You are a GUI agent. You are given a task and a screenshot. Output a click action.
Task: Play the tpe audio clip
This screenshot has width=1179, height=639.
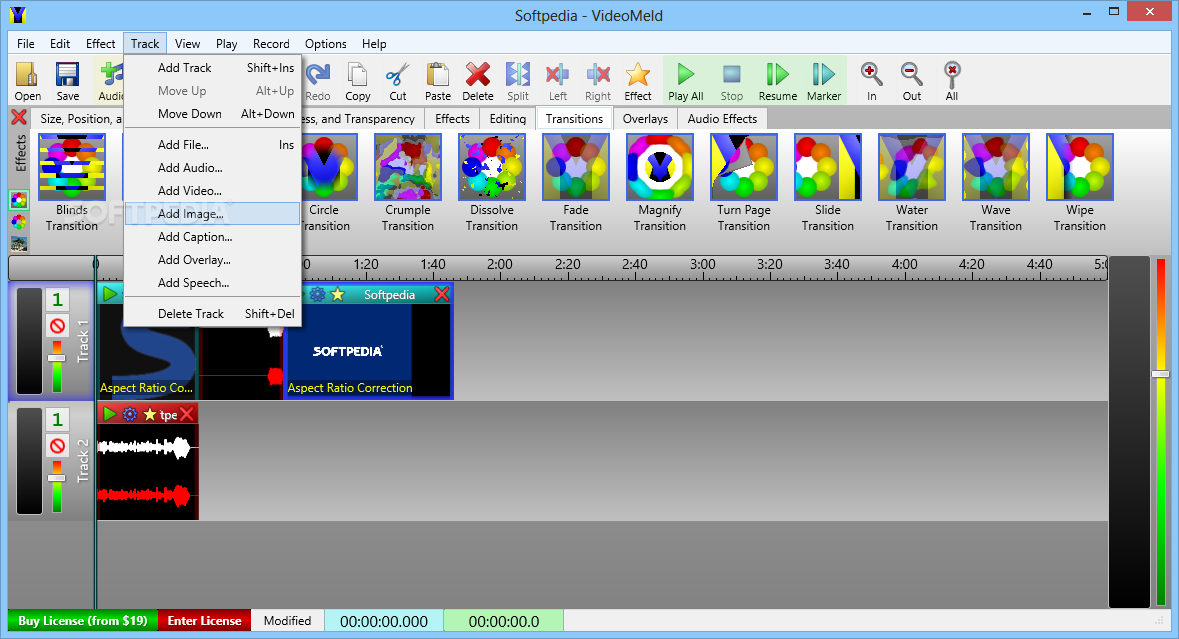click(x=111, y=414)
